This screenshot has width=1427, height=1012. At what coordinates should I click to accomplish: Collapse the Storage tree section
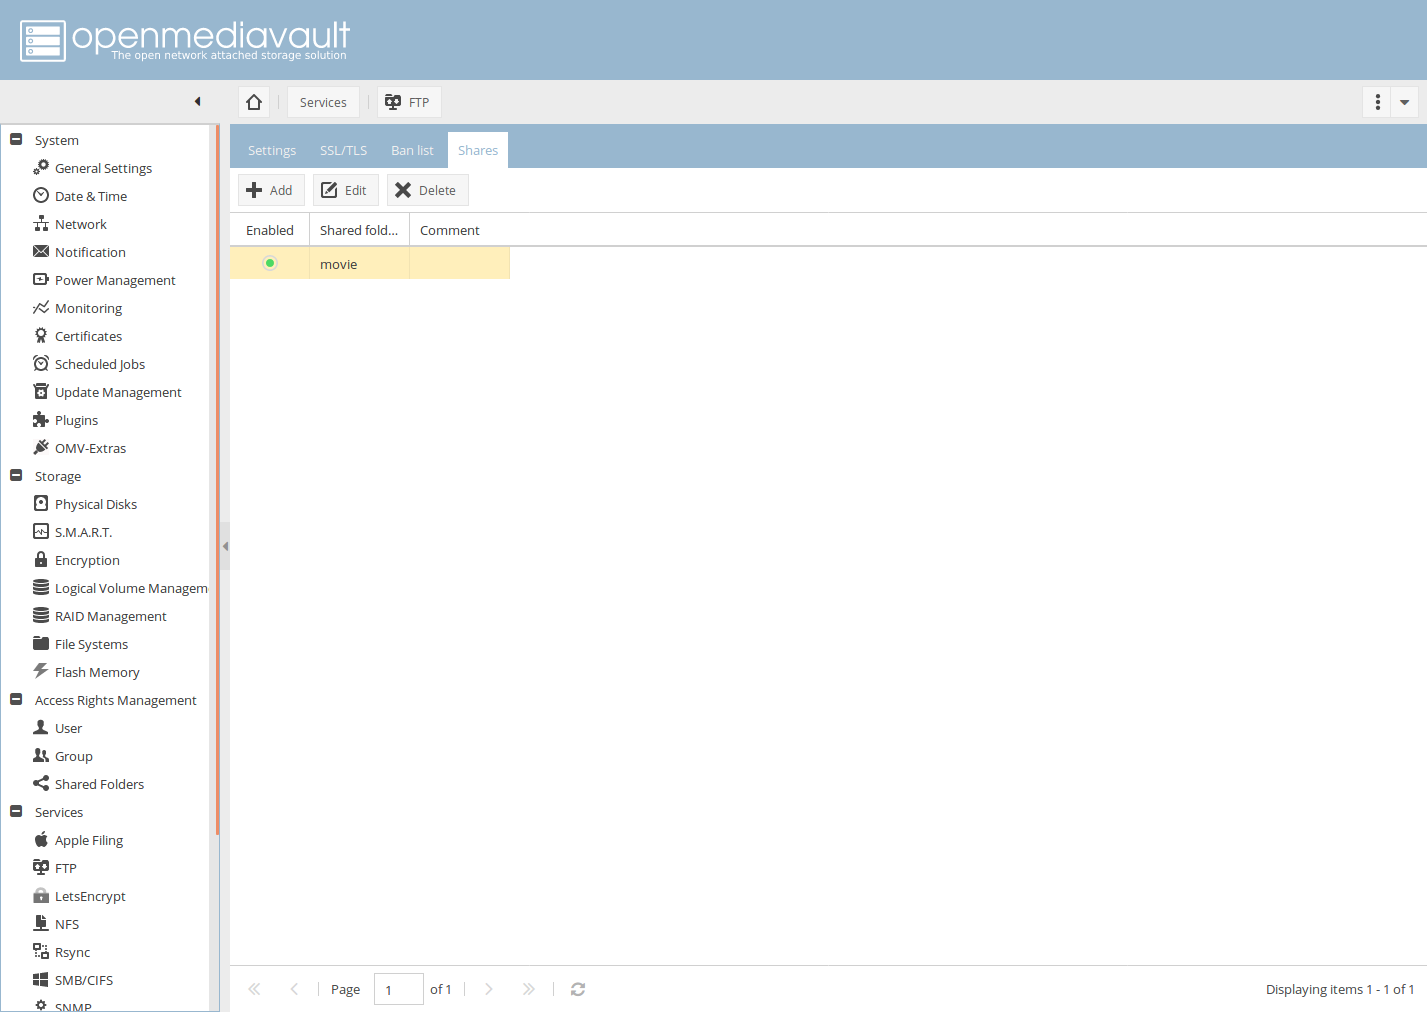pyautogui.click(x=16, y=475)
